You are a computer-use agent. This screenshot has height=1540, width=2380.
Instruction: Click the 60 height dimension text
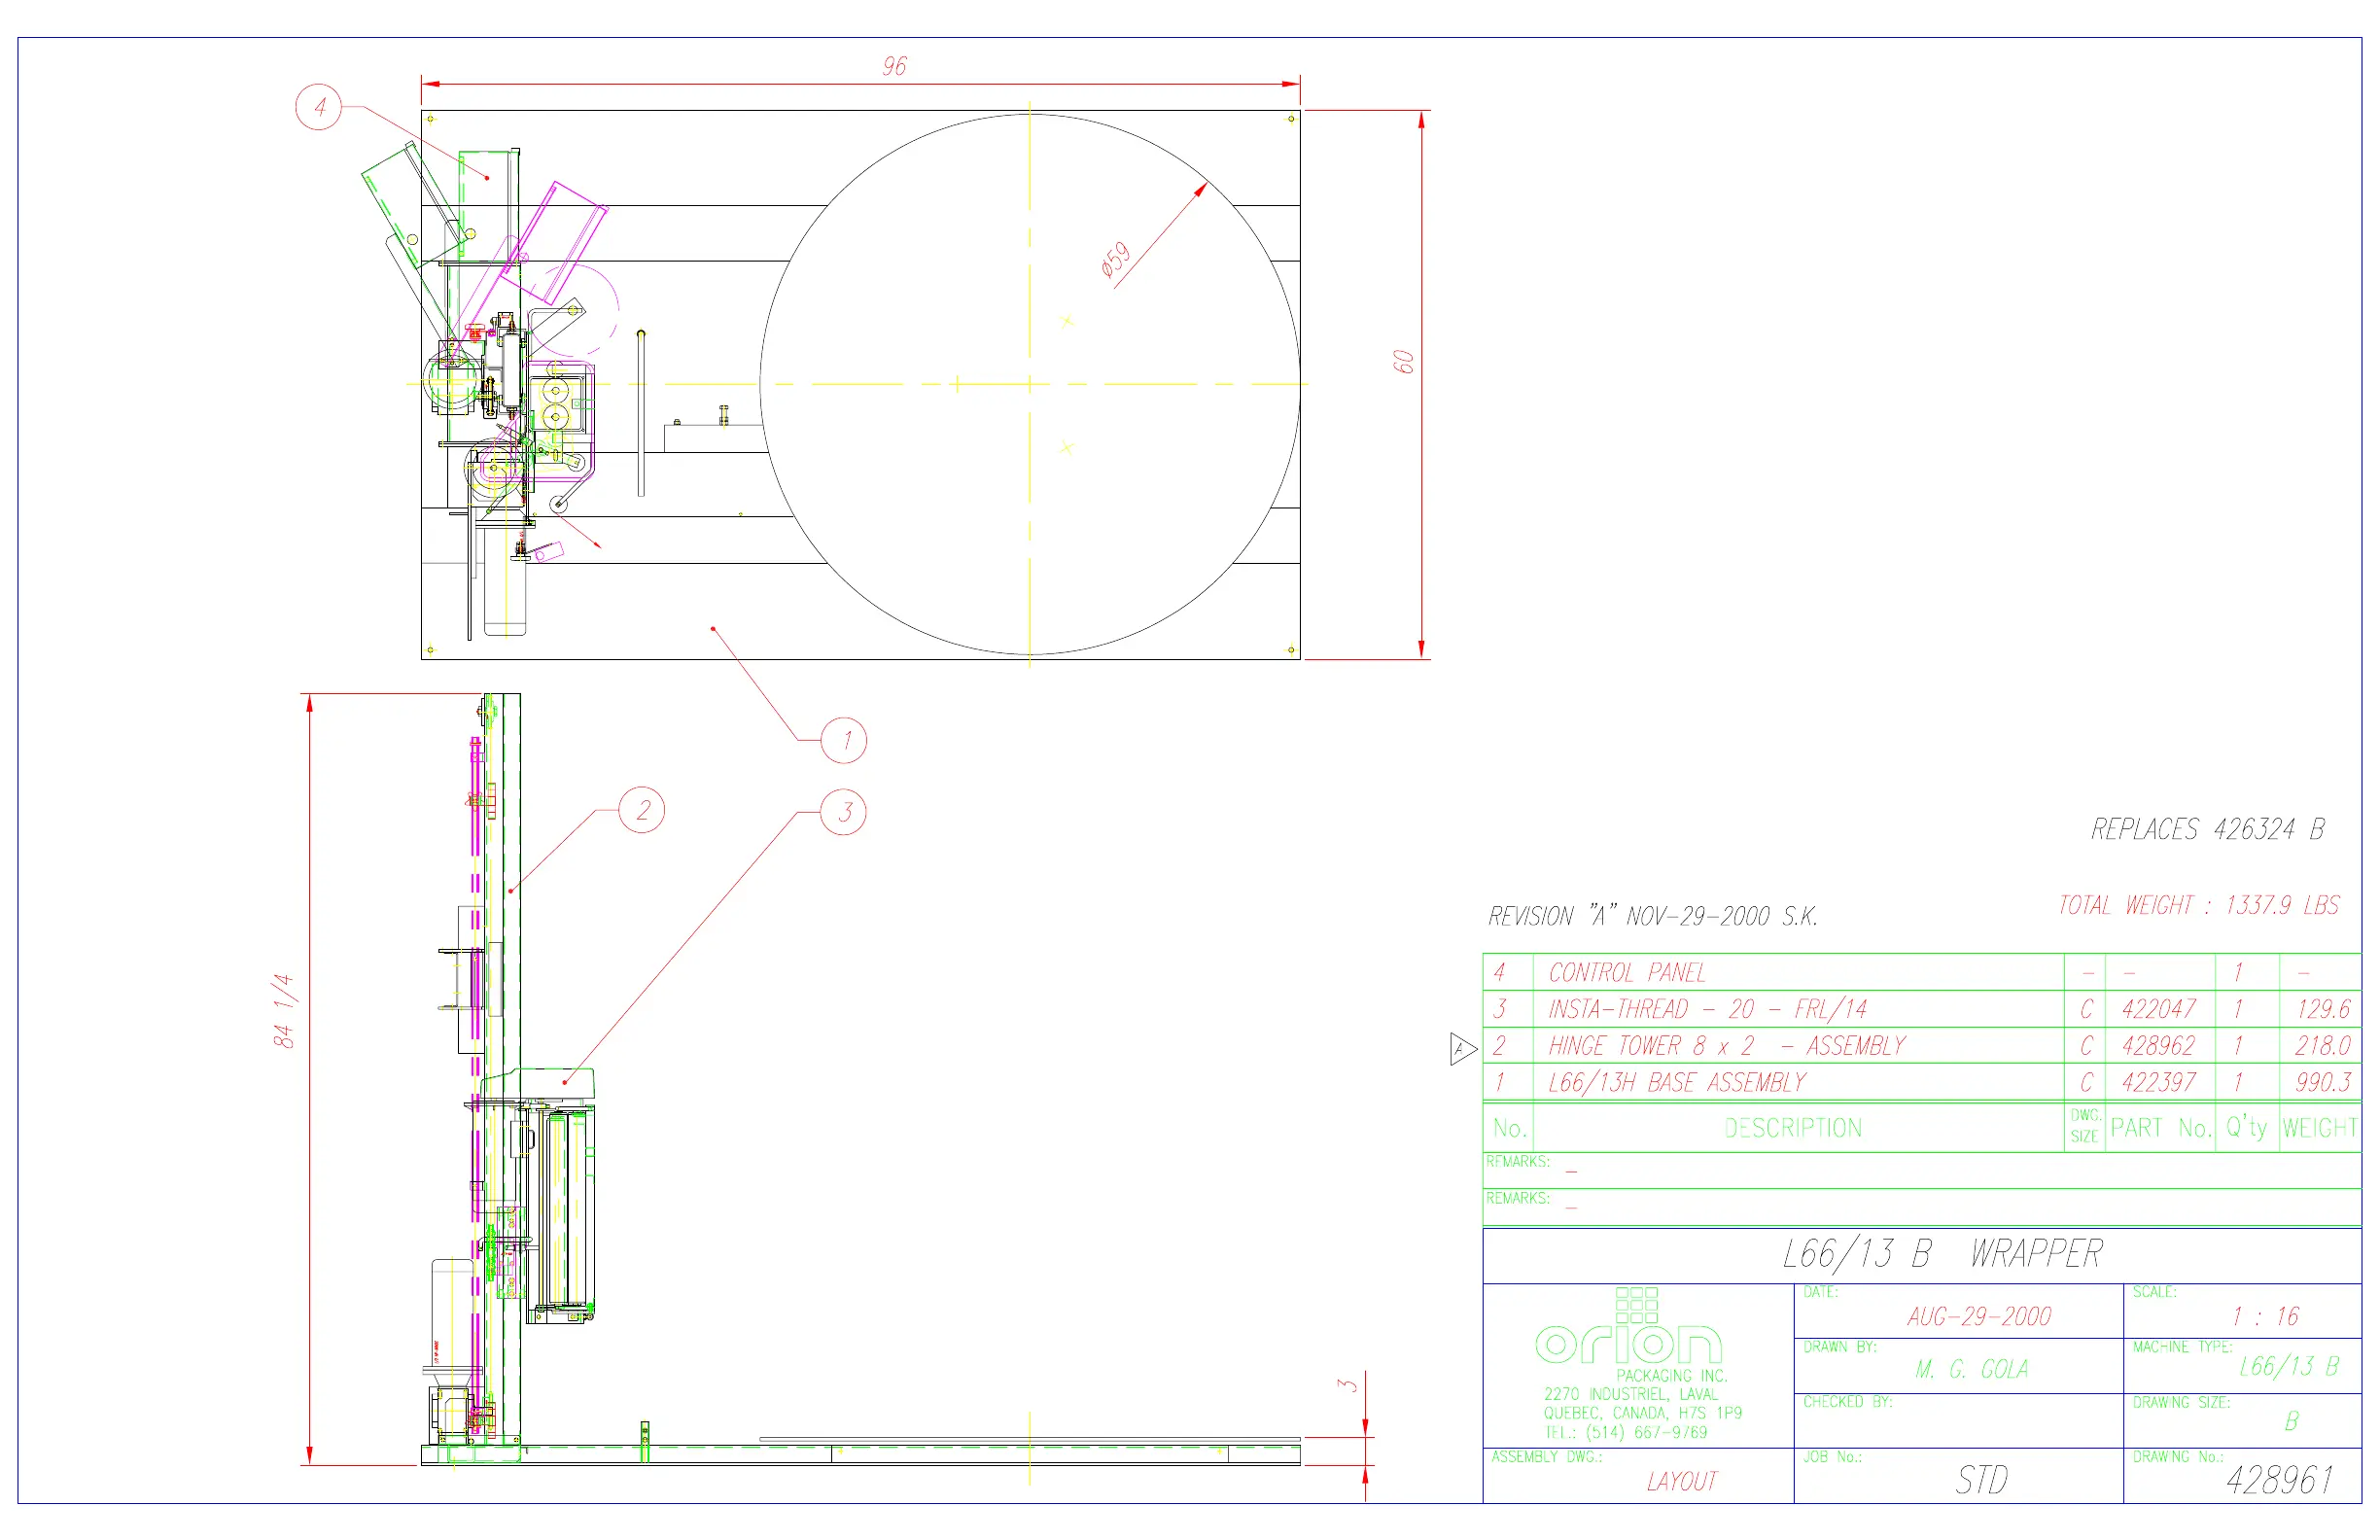coord(1404,362)
